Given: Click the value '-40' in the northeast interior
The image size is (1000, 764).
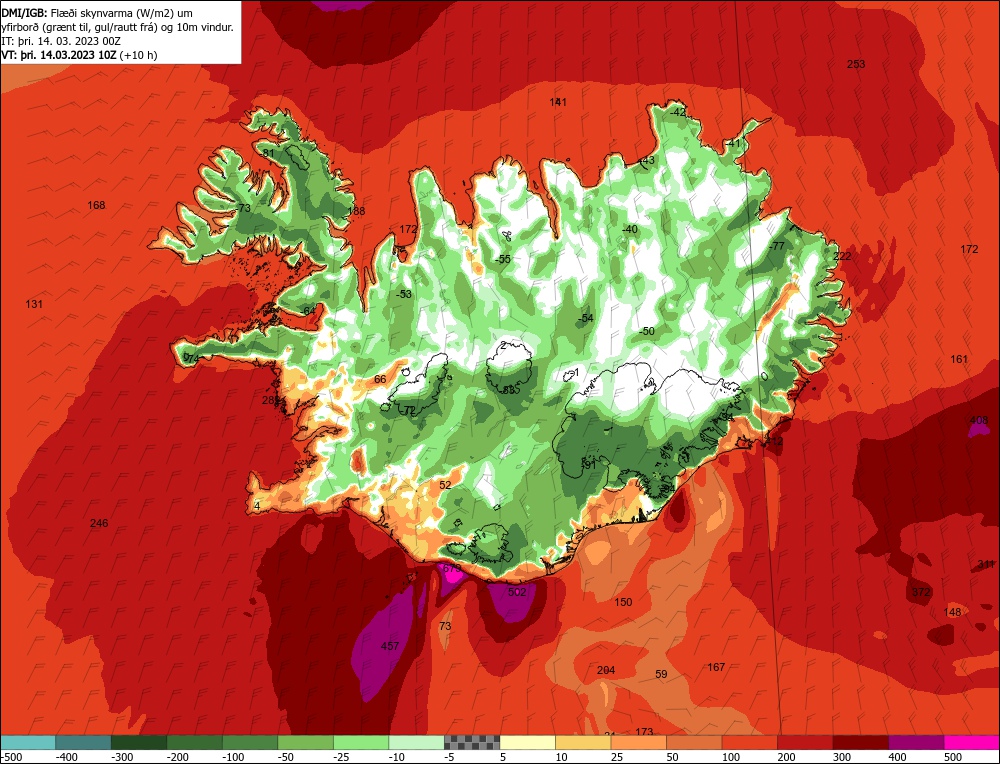Looking at the screenshot, I should 629,230.
